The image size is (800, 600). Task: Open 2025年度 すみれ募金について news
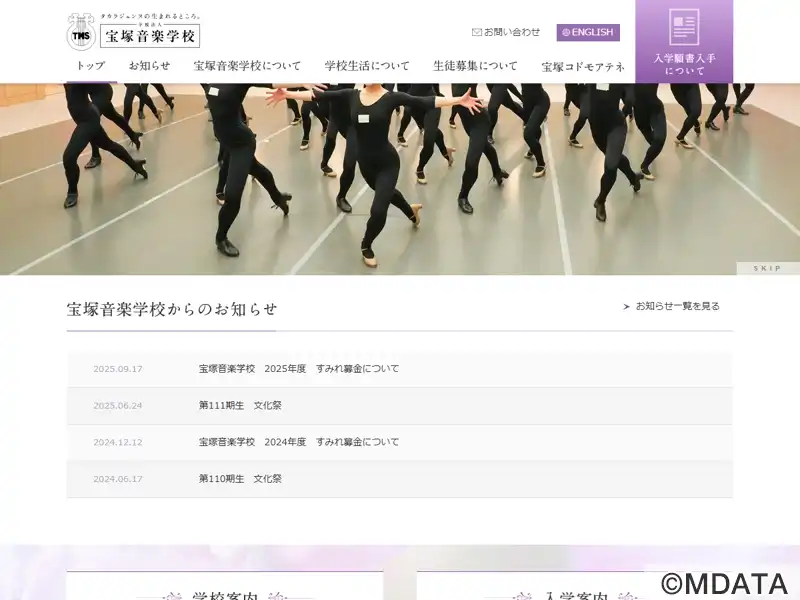coord(299,369)
